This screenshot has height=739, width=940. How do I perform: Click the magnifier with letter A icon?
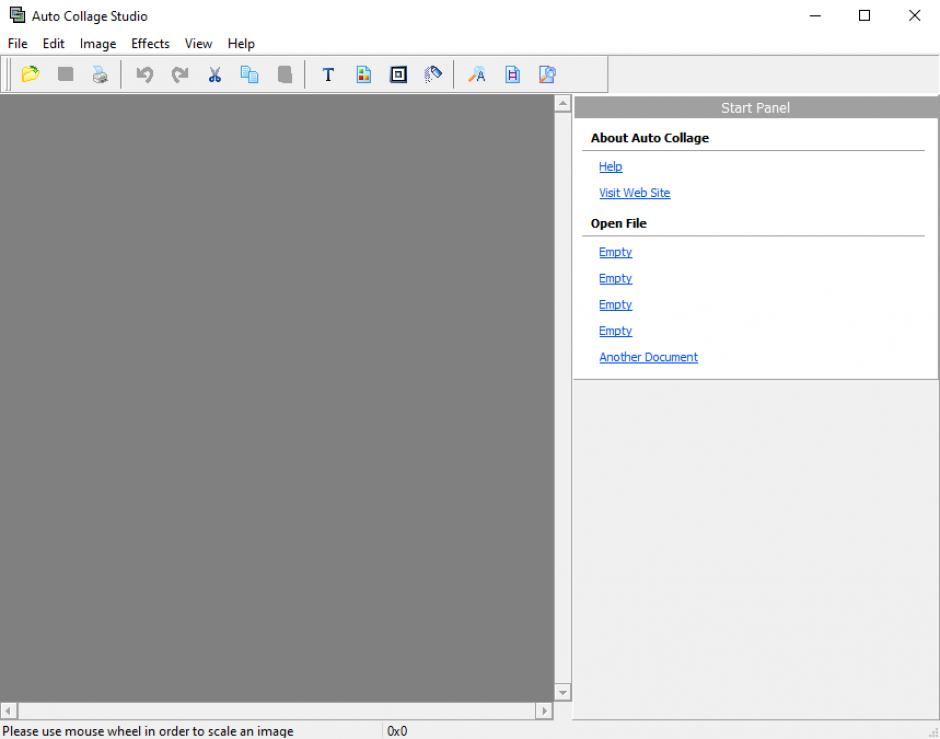pyautogui.click(x=477, y=74)
